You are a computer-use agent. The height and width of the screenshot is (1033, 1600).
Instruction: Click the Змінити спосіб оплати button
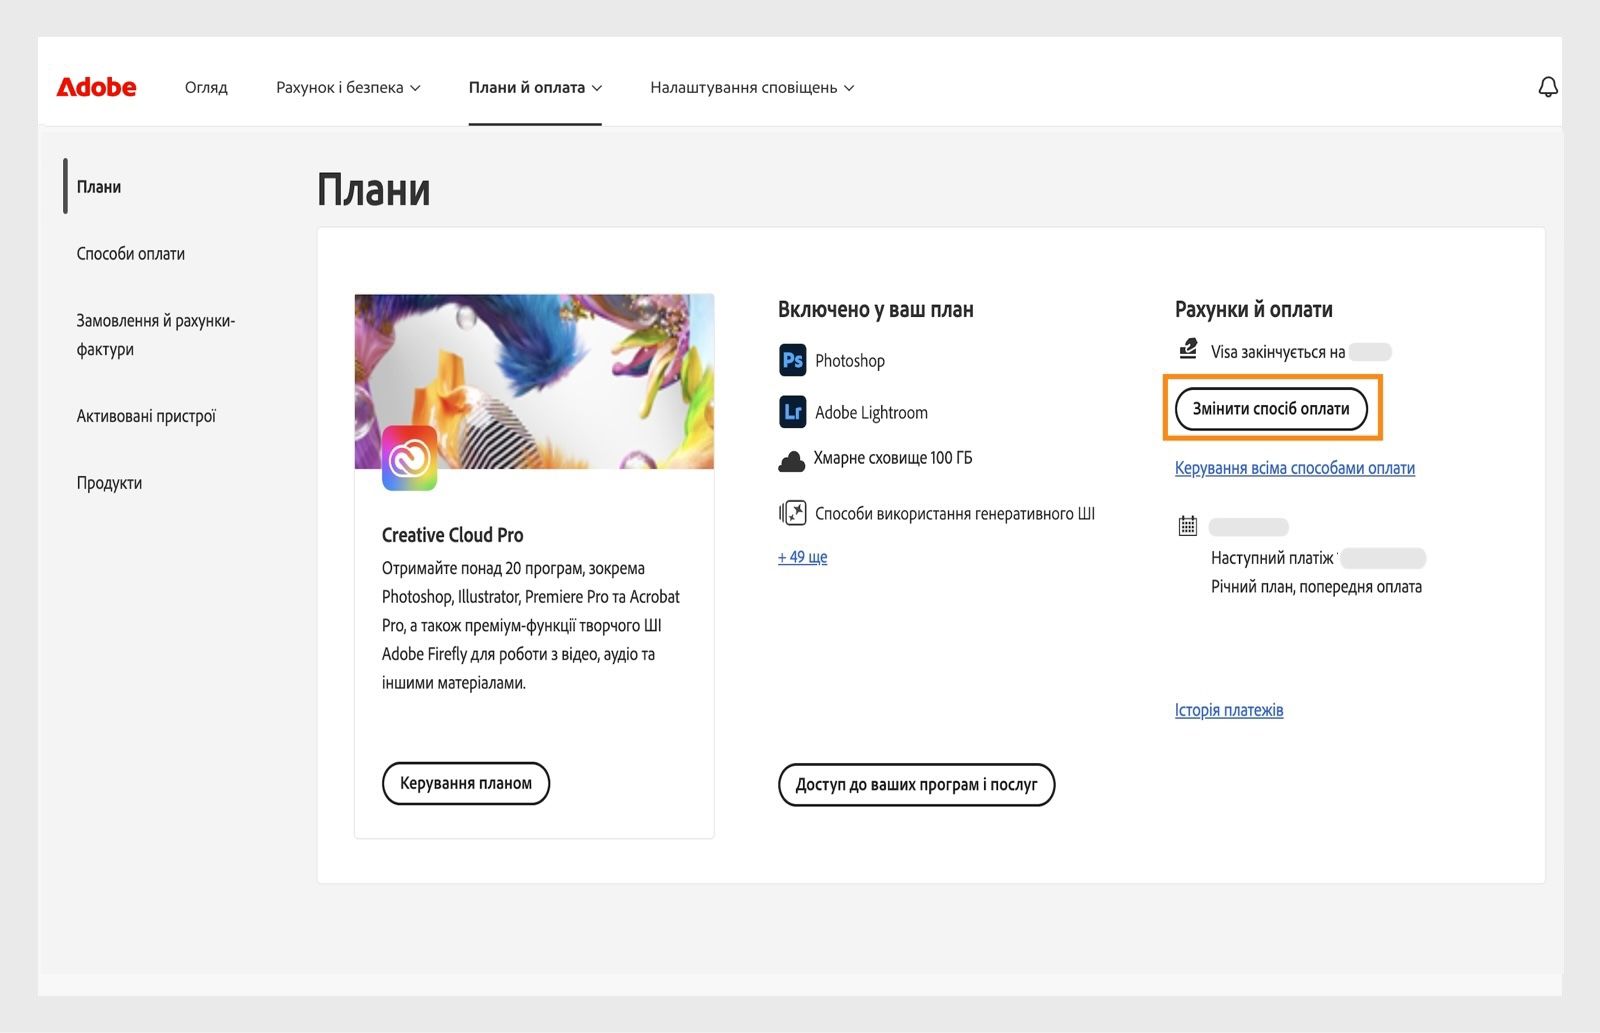click(1271, 409)
